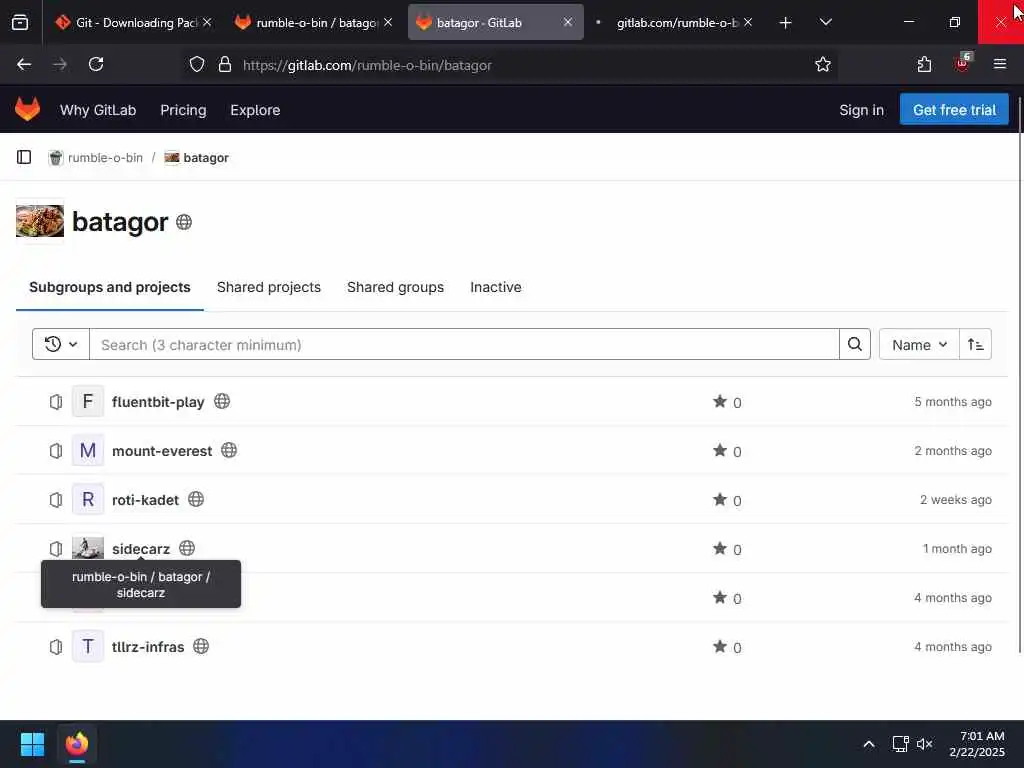Click star icon in roti-kadet row
Image resolution: width=1024 pixels, height=768 pixels.
click(720, 499)
